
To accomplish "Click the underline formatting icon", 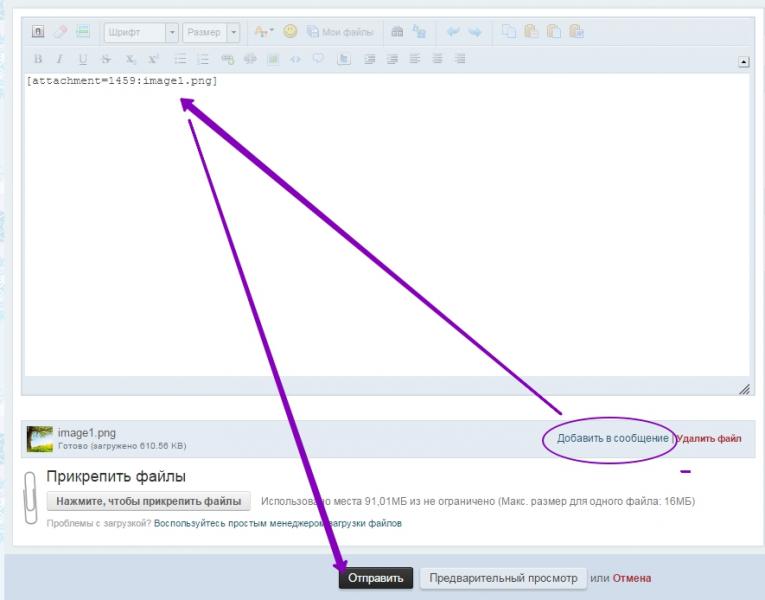I will (x=83, y=59).
